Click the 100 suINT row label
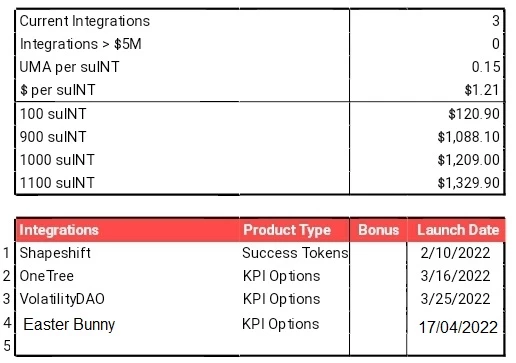The height and width of the screenshot is (363, 516). [x=182, y=114]
